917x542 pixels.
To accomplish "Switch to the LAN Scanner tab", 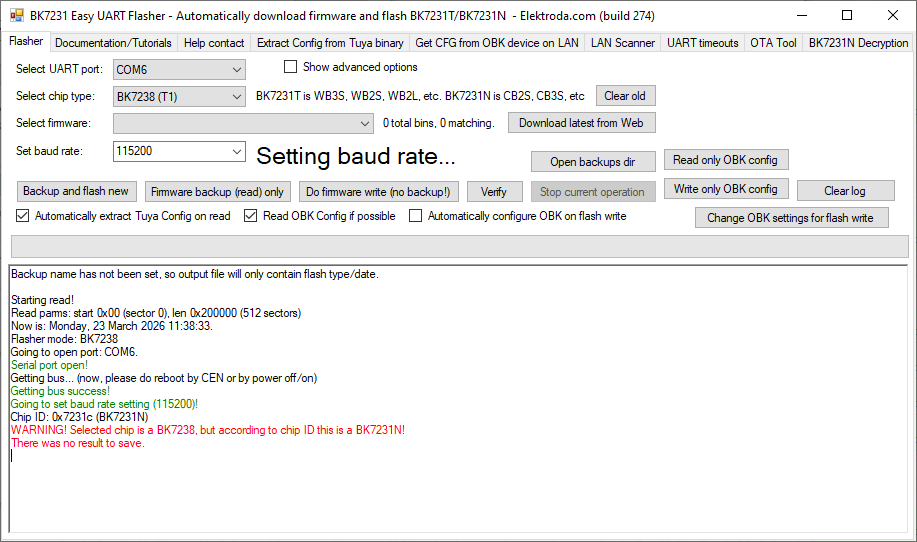I will [x=623, y=43].
